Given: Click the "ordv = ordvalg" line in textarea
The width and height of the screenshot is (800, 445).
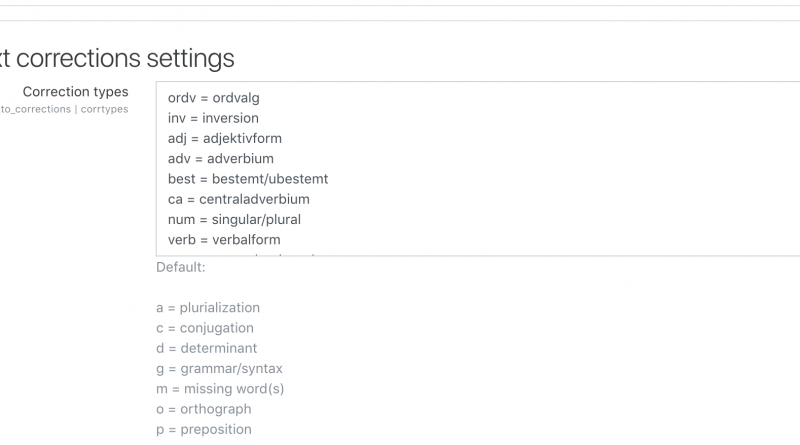Looking at the screenshot, I should tap(214, 98).
